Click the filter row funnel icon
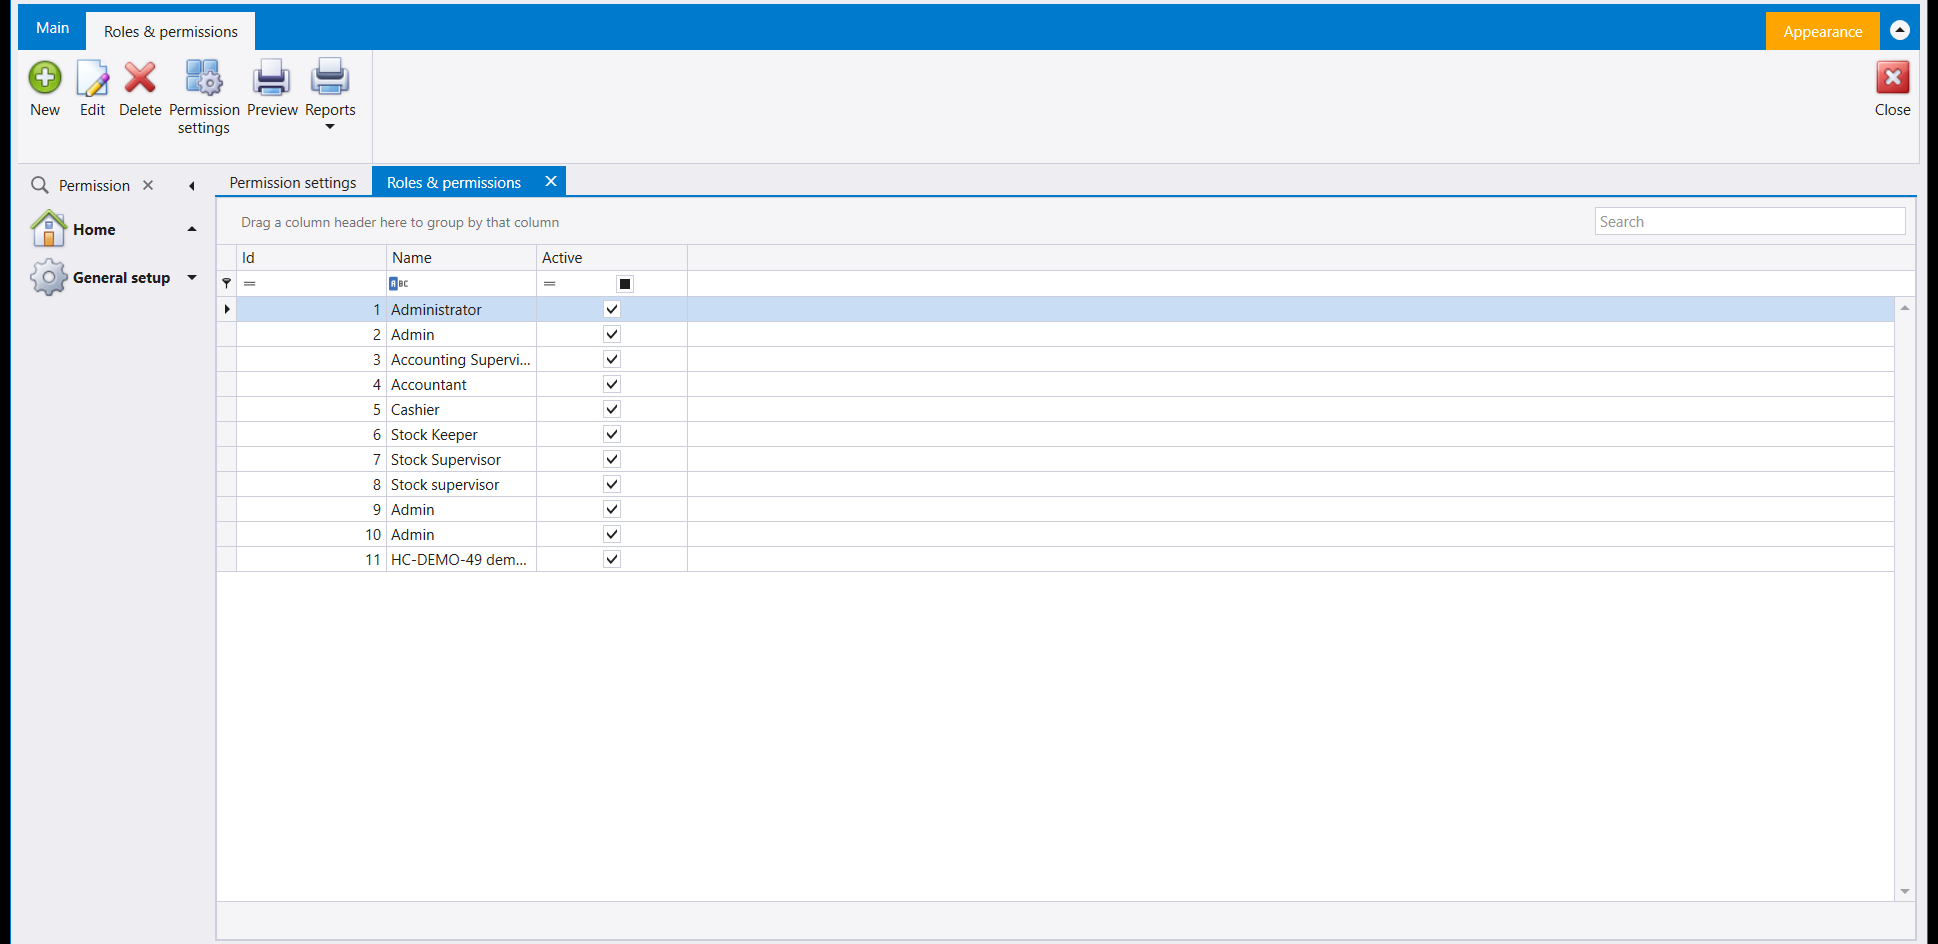Viewport: 1938px width, 944px height. pos(227,283)
